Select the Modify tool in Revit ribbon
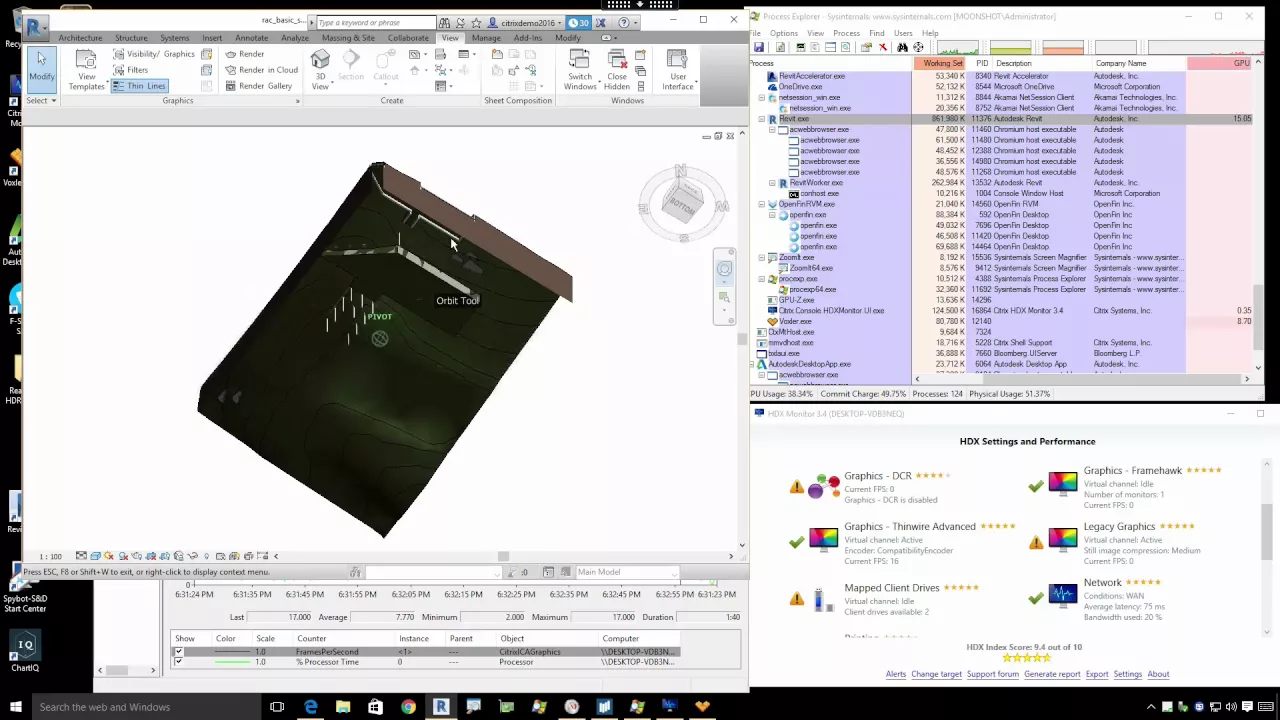The width and height of the screenshot is (1280, 720). pos(41,68)
